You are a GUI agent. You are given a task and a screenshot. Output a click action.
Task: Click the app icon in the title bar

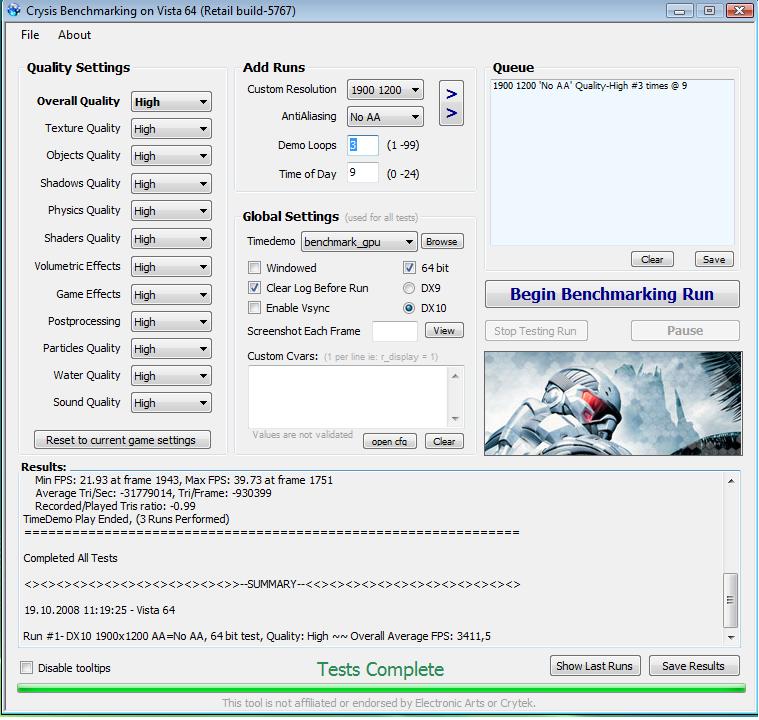[14, 10]
